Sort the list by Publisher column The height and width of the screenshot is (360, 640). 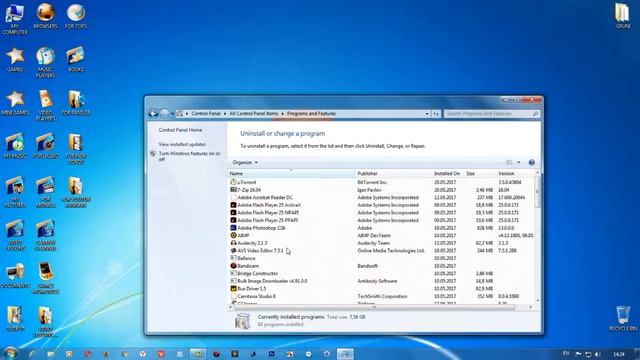(x=394, y=173)
